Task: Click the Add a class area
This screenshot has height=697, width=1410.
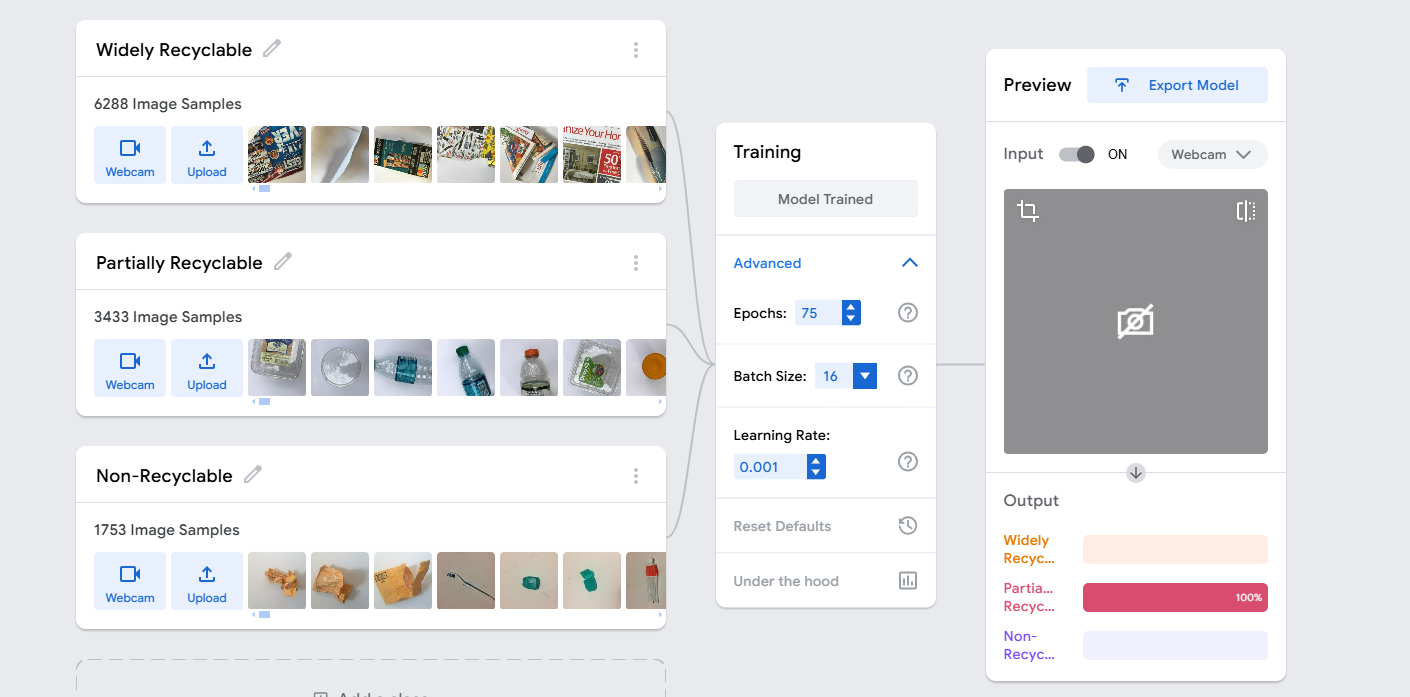Action: 371,680
